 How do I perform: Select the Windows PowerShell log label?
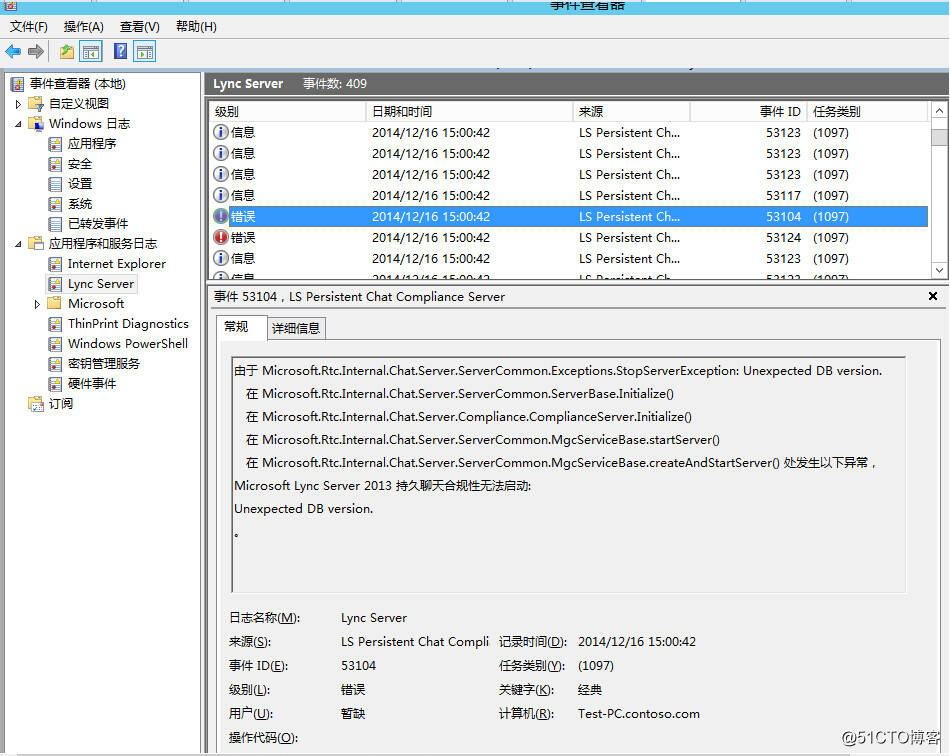click(128, 343)
